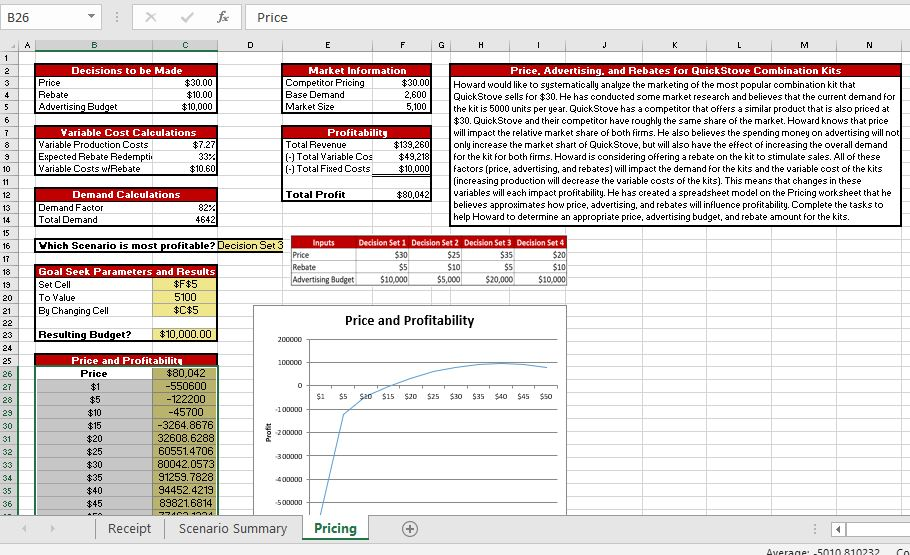The image size is (910, 555).
Task: Select column F header
Action: click(402, 45)
